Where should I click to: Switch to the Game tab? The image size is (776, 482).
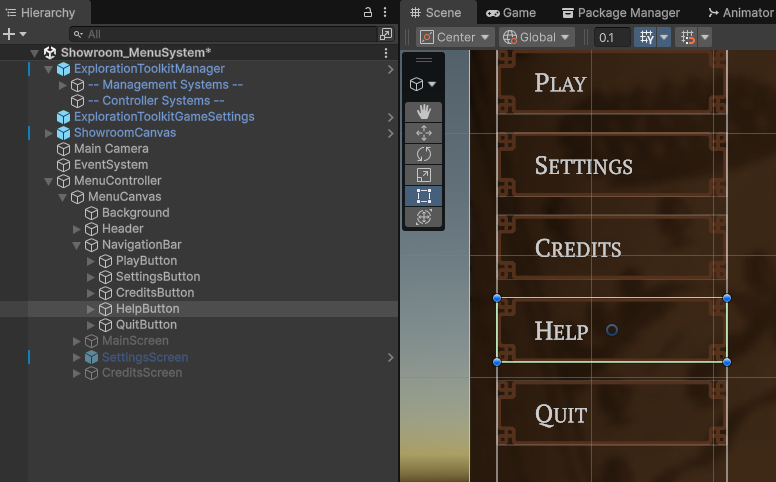(x=511, y=13)
